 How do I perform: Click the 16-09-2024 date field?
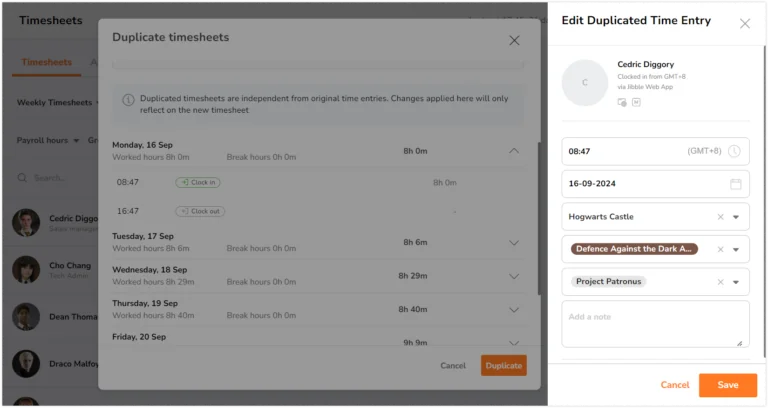655,184
